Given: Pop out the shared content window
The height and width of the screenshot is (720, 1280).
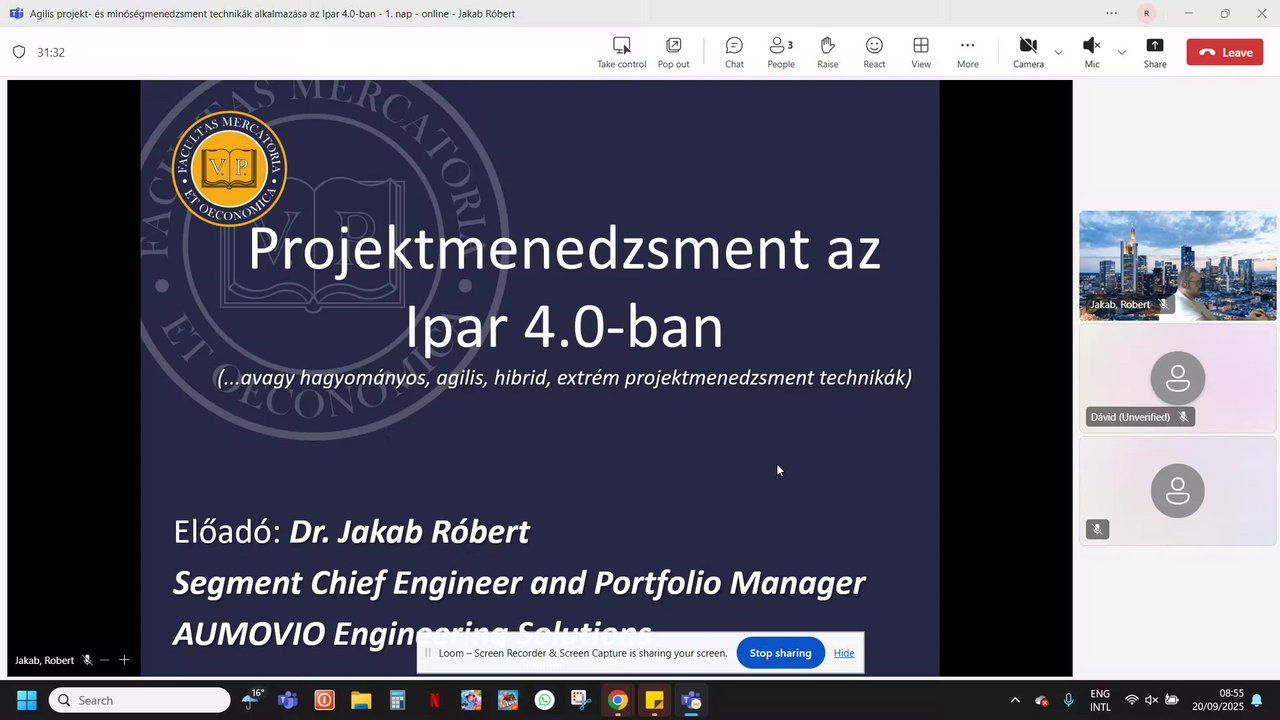Looking at the screenshot, I should [x=673, y=52].
